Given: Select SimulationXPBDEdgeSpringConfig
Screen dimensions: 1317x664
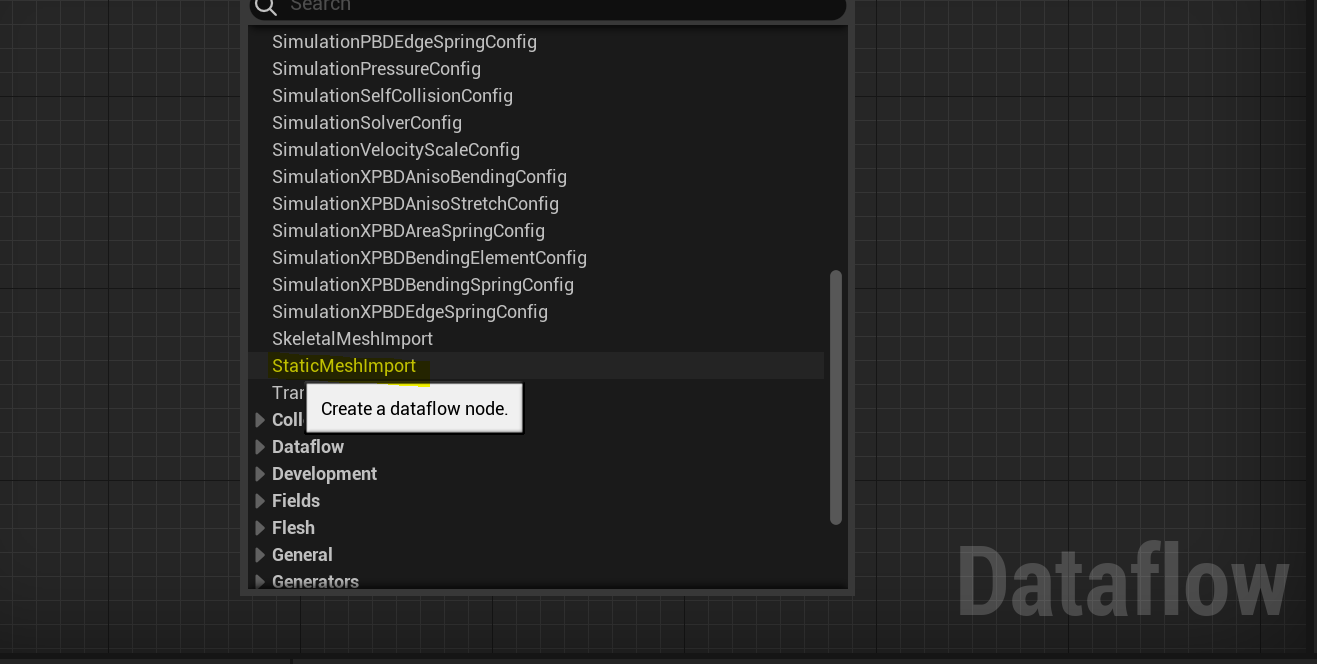Looking at the screenshot, I should click(410, 311).
